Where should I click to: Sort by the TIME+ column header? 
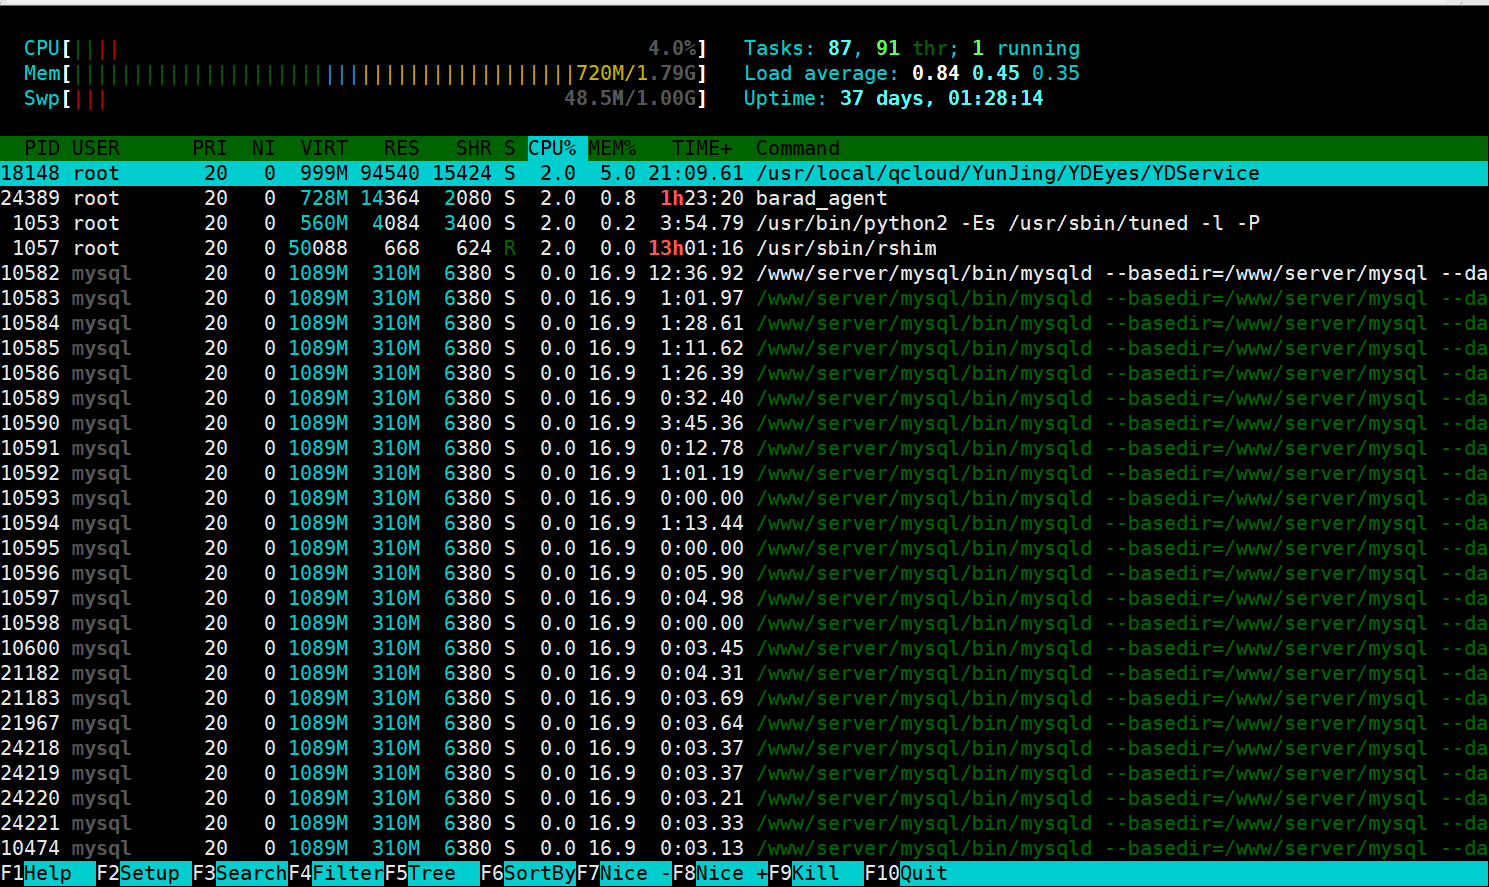point(702,148)
